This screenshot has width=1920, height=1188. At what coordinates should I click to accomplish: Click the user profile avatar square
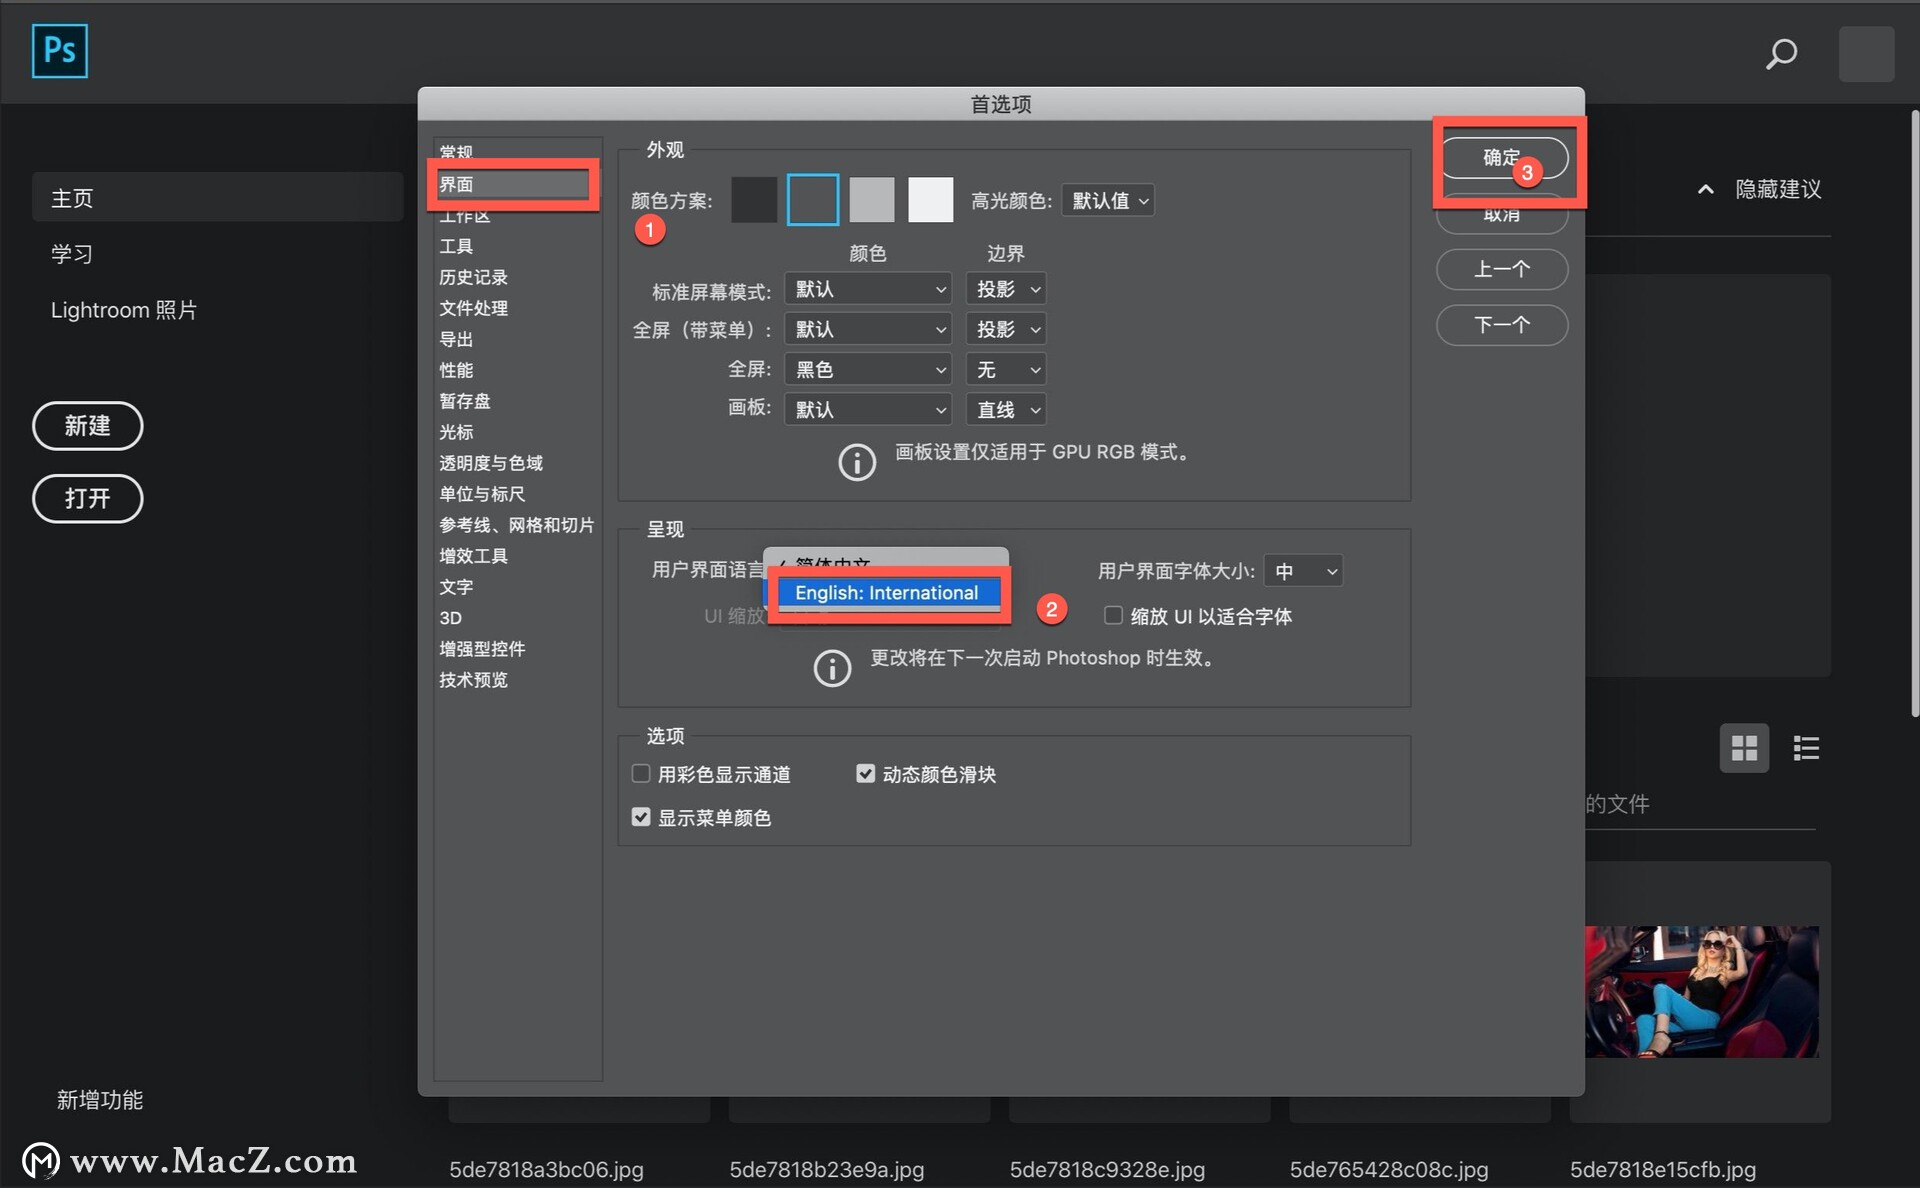tap(1866, 54)
